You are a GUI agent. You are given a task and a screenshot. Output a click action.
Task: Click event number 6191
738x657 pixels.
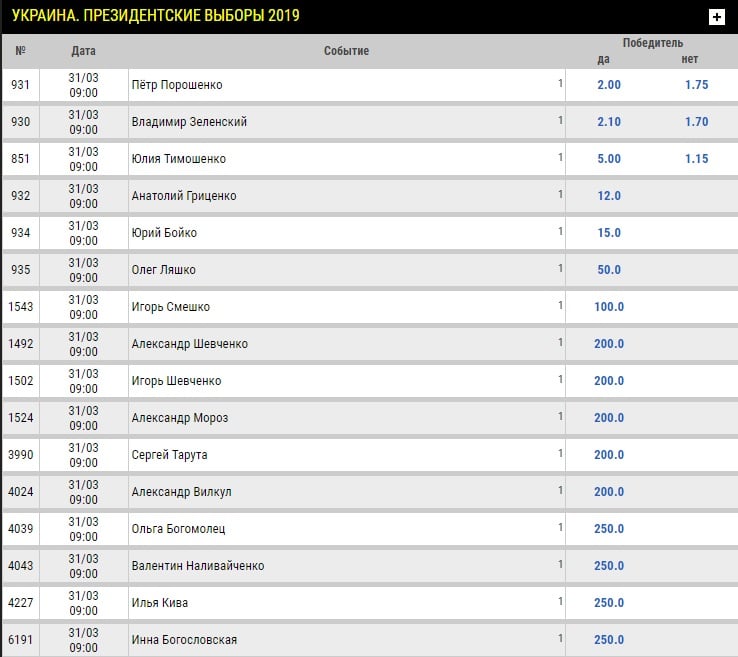pyautogui.click(x=20, y=640)
